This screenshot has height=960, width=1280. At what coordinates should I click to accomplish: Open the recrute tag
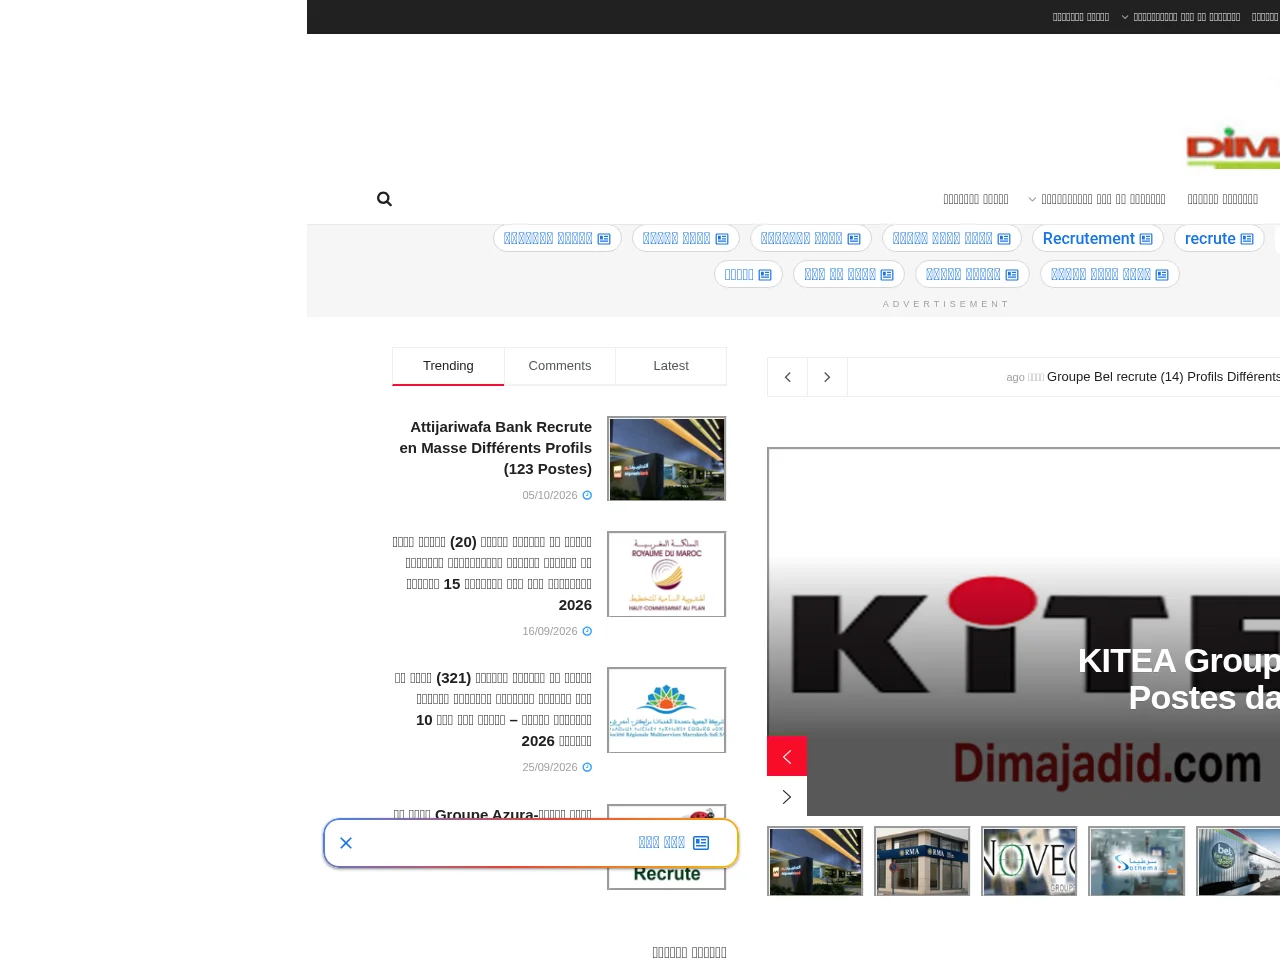pyautogui.click(x=1219, y=239)
